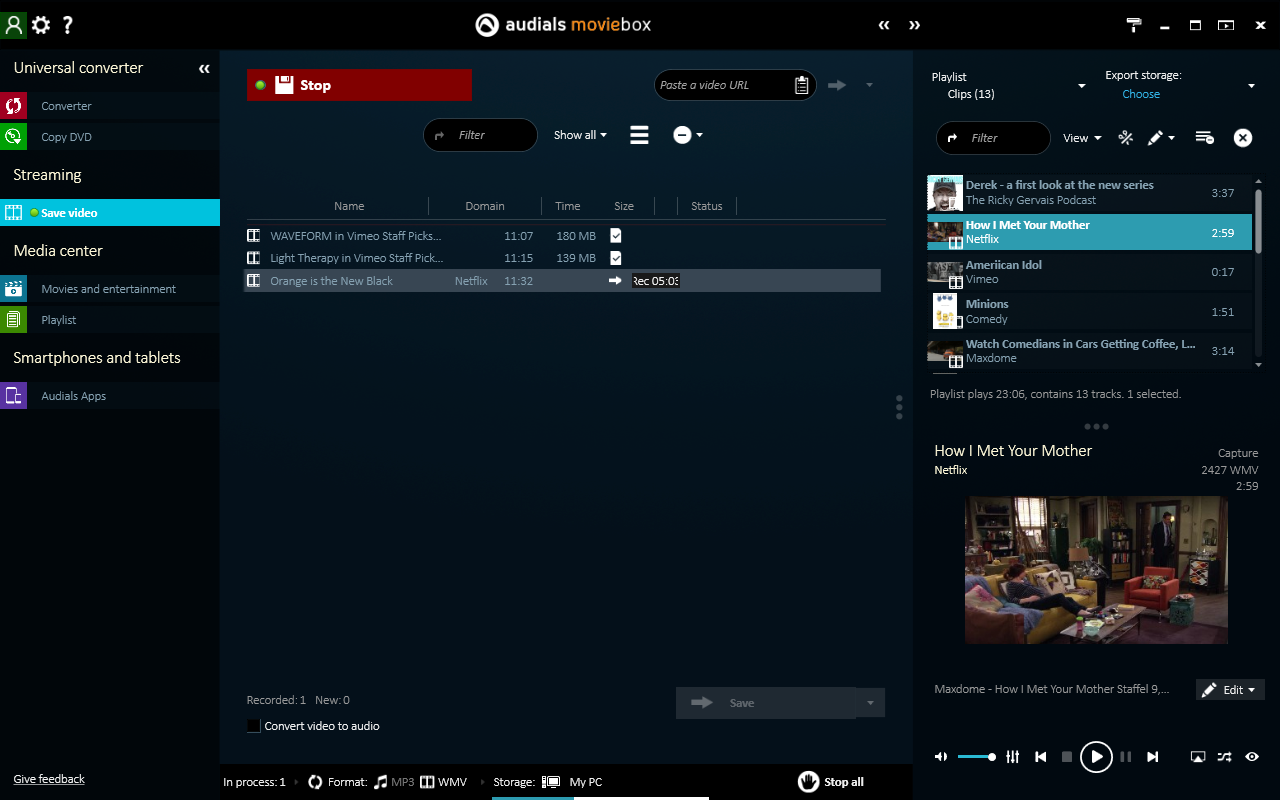Click the clipboard paste icon in URL box

point(801,85)
